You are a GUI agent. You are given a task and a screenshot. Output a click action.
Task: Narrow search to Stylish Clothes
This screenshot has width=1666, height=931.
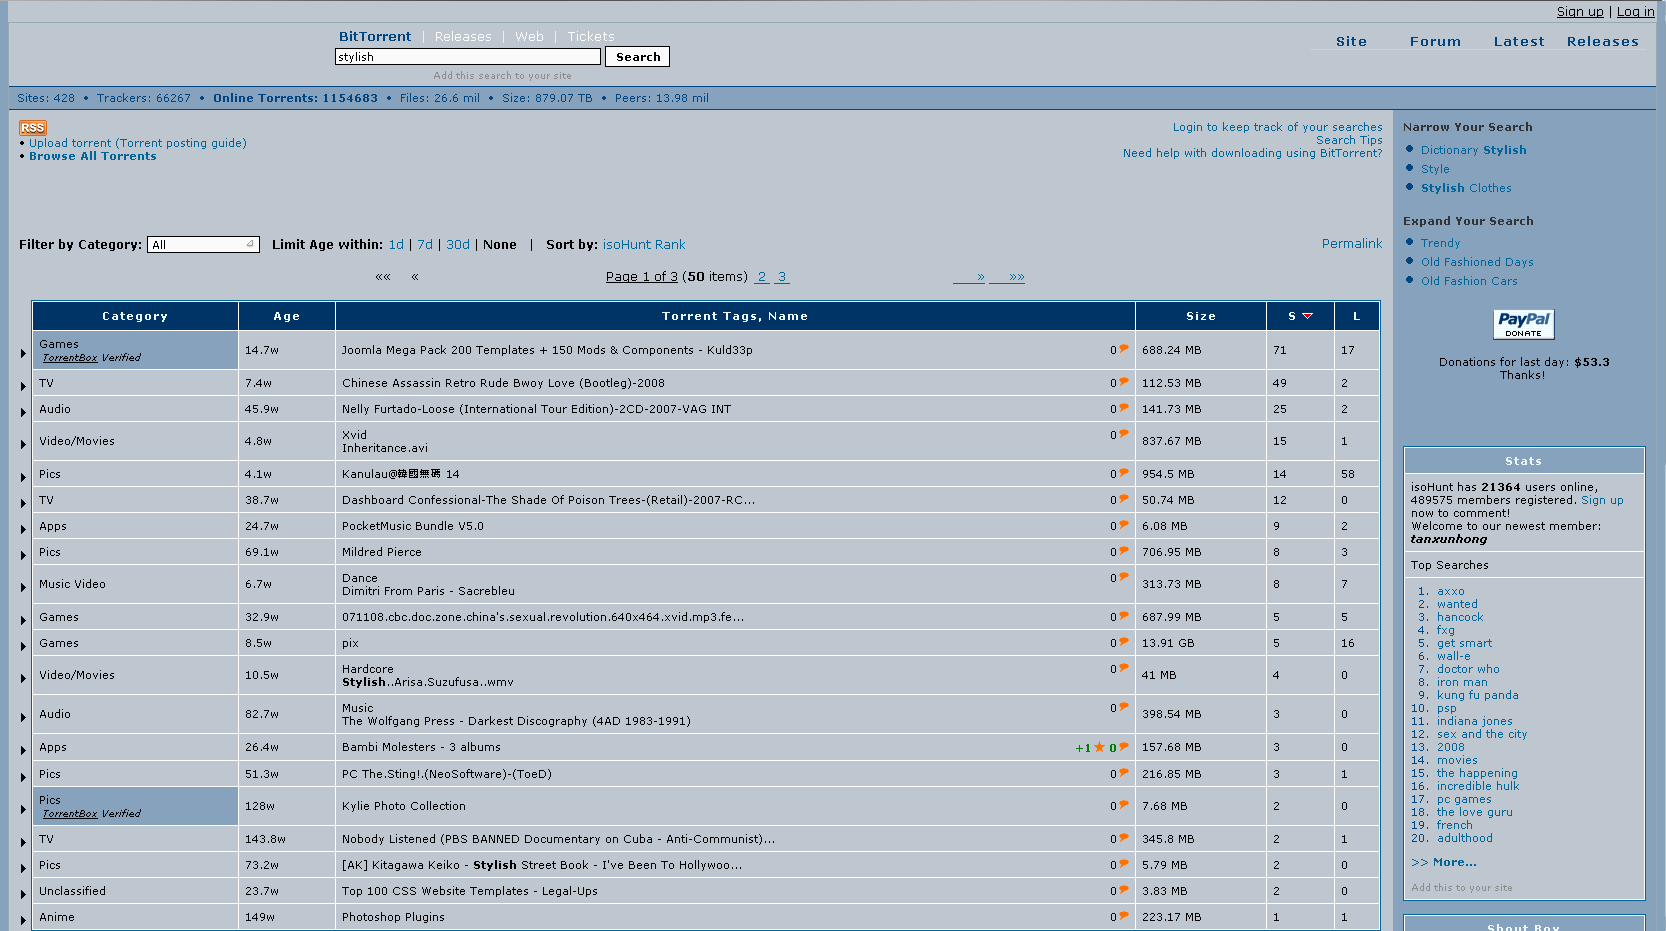pyautogui.click(x=1466, y=188)
